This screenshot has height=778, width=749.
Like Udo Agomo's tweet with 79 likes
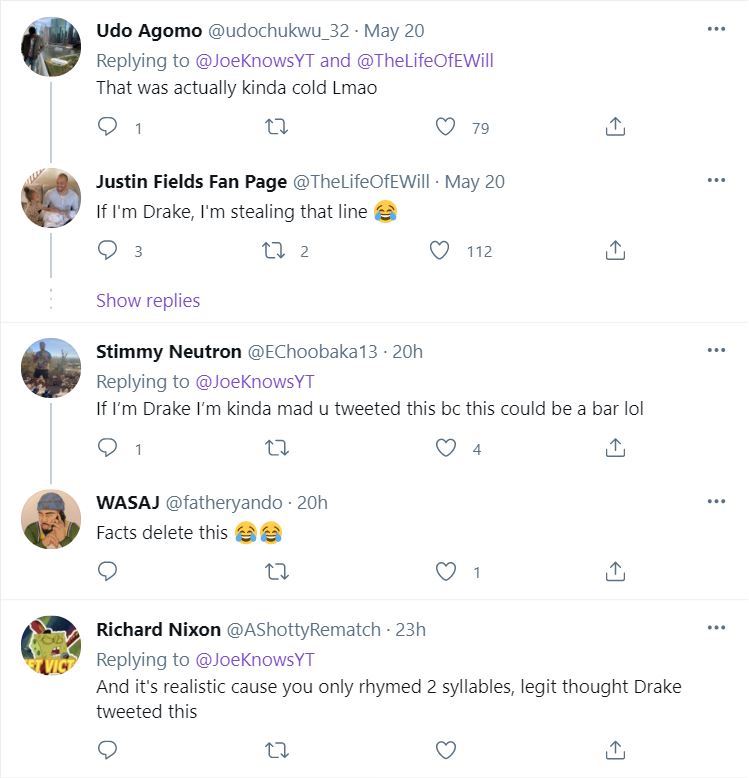point(446,127)
